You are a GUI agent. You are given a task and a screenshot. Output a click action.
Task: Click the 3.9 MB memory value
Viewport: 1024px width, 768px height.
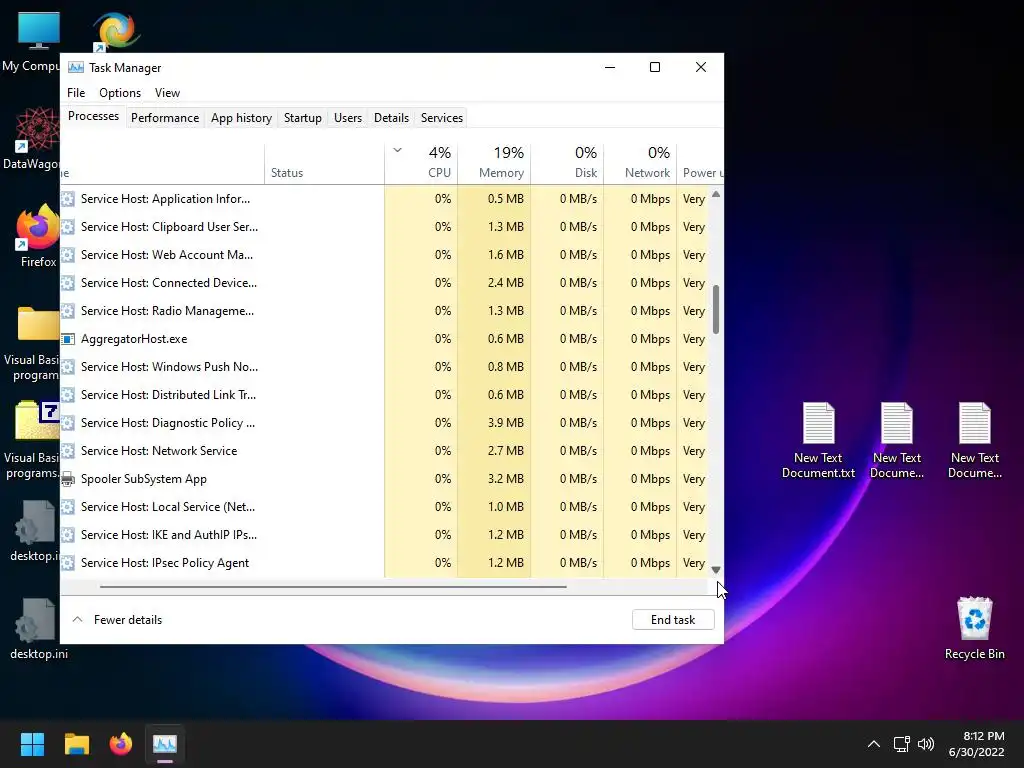point(505,423)
